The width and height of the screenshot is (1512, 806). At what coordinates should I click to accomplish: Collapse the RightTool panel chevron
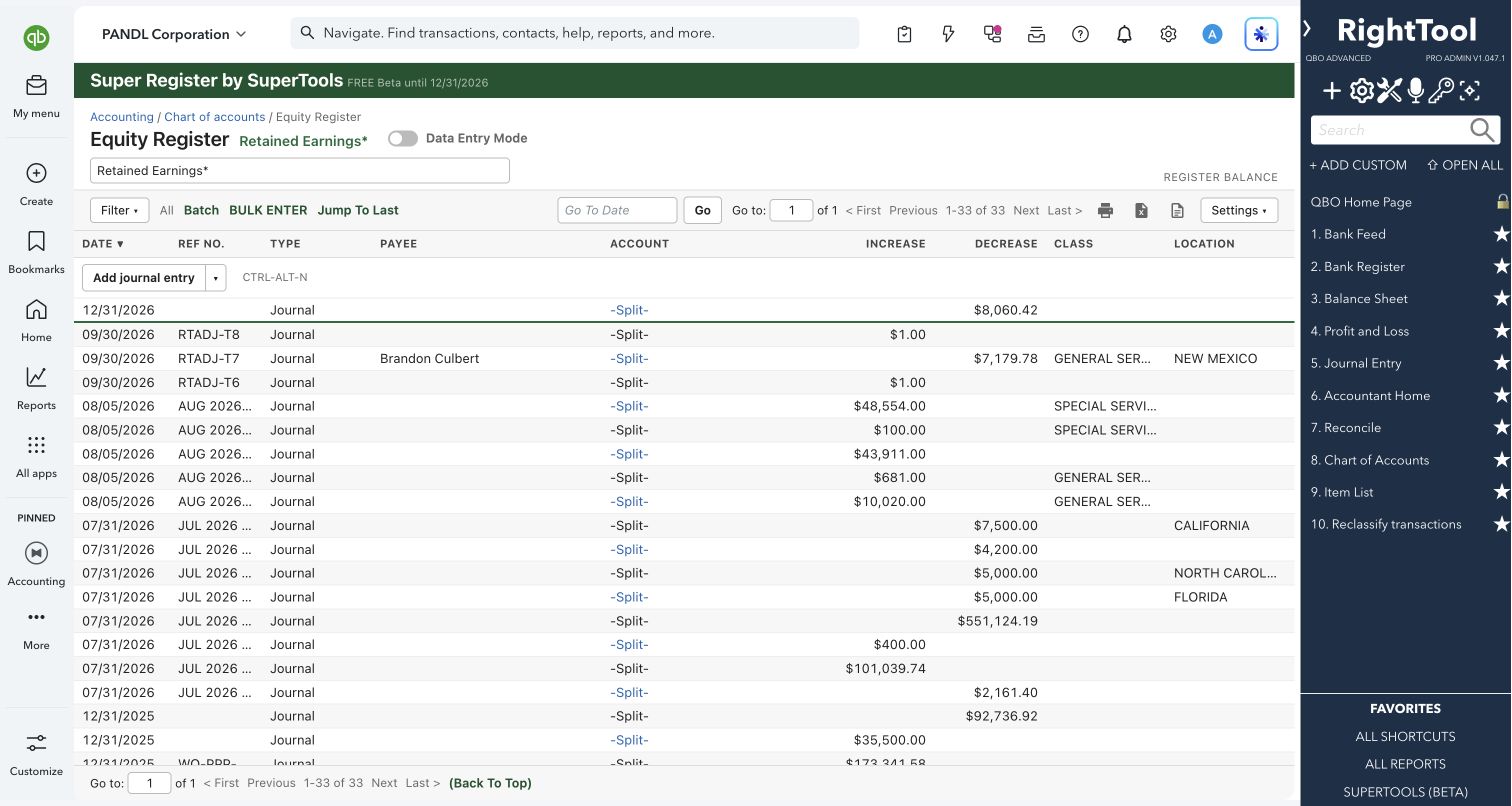[x=1307, y=29]
